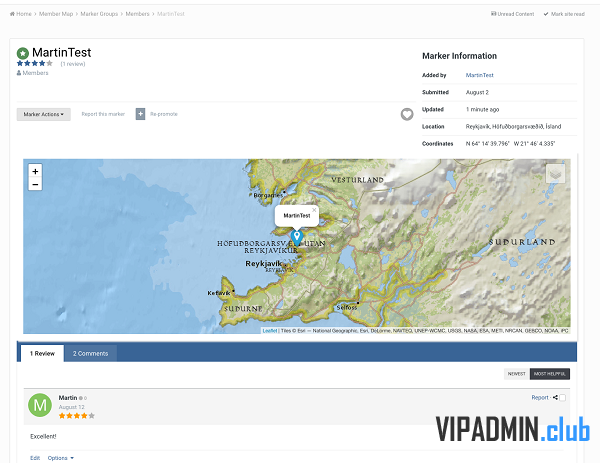This screenshot has height=463, width=600.
Task: Click the Re-promote link
Action: click(164, 114)
